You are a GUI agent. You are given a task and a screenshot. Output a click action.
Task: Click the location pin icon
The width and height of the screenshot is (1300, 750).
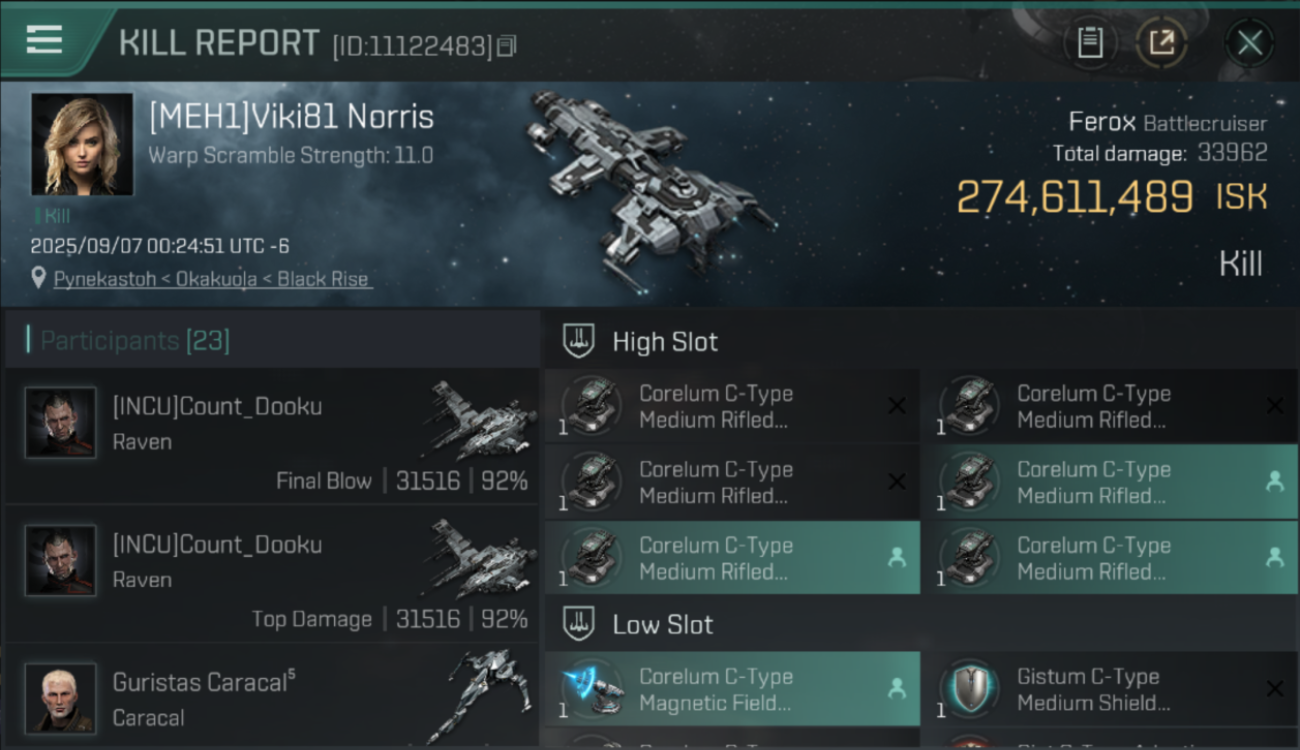[x=38, y=279]
